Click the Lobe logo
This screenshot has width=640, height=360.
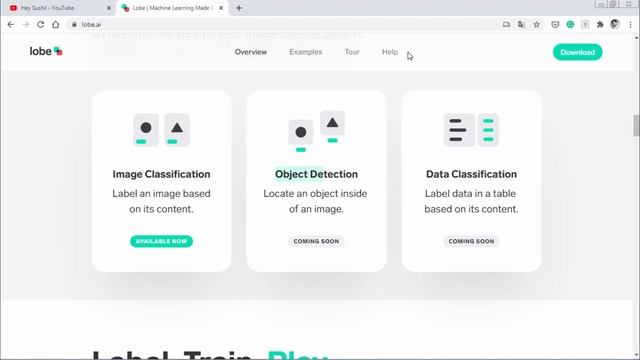[46, 51]
